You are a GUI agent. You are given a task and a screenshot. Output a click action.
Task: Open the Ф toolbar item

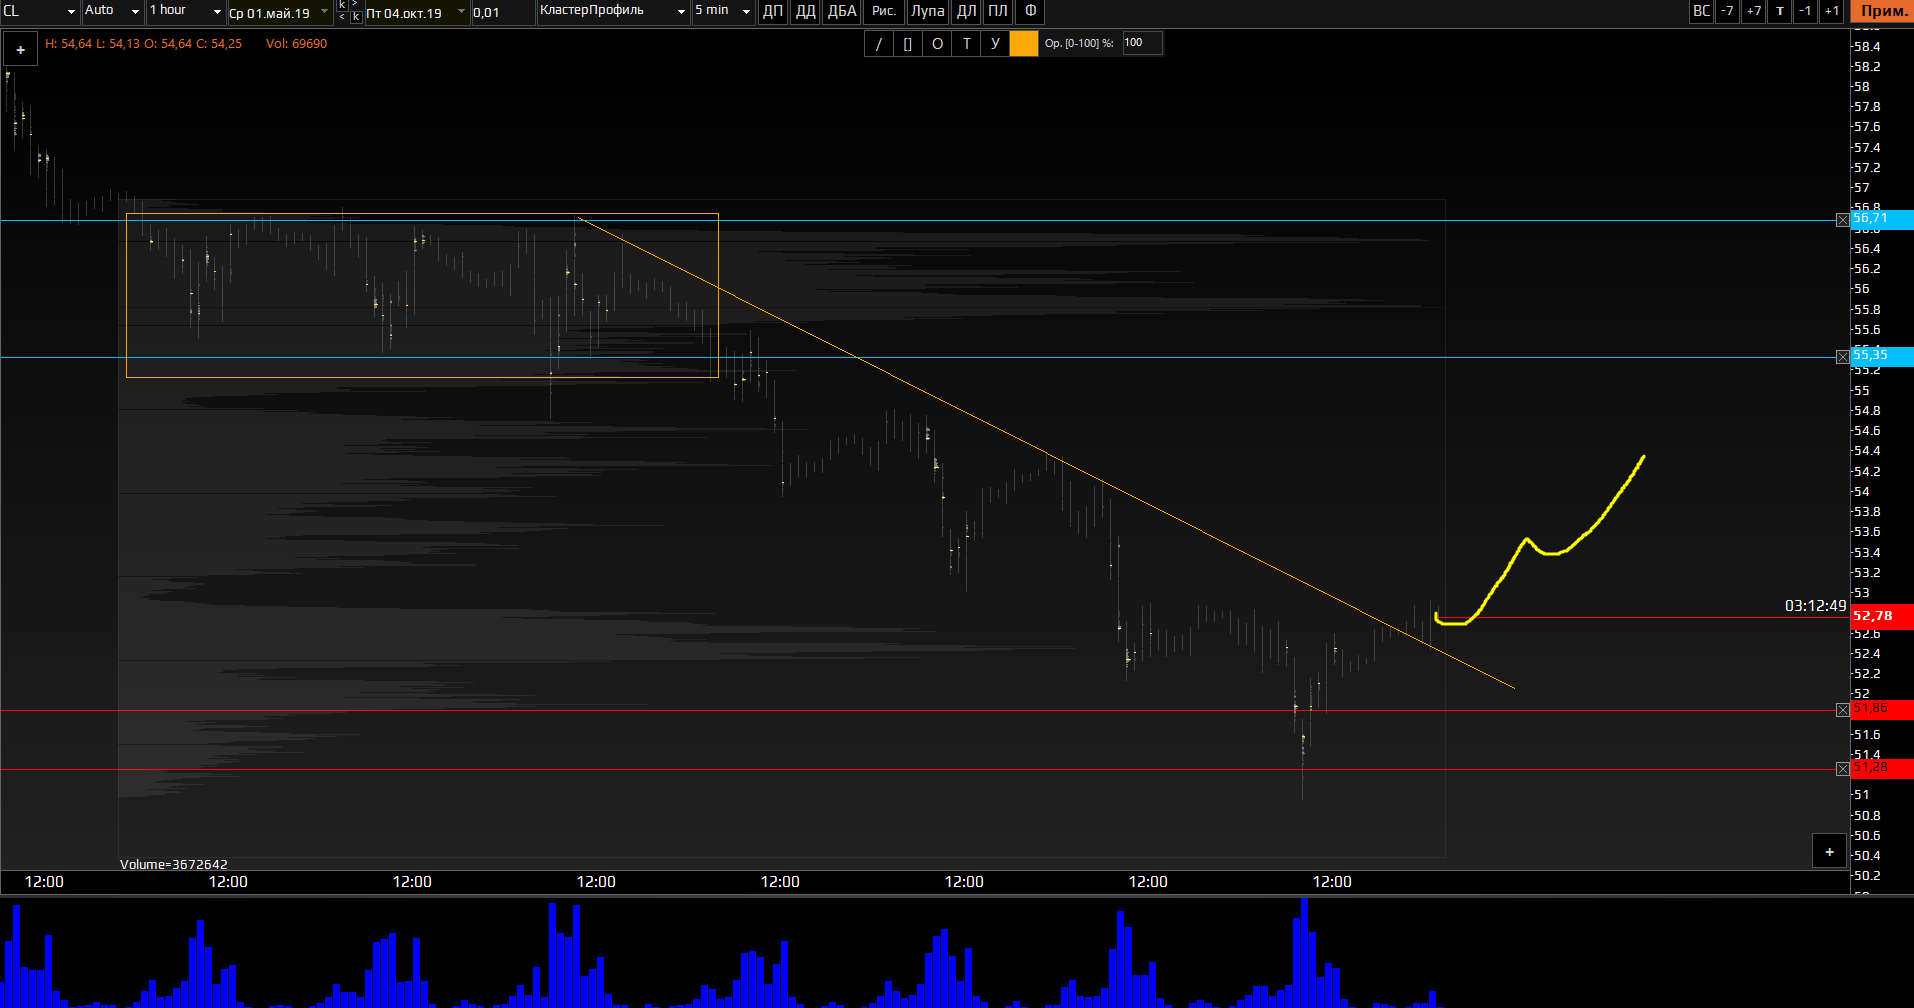tap(1030, 12)
